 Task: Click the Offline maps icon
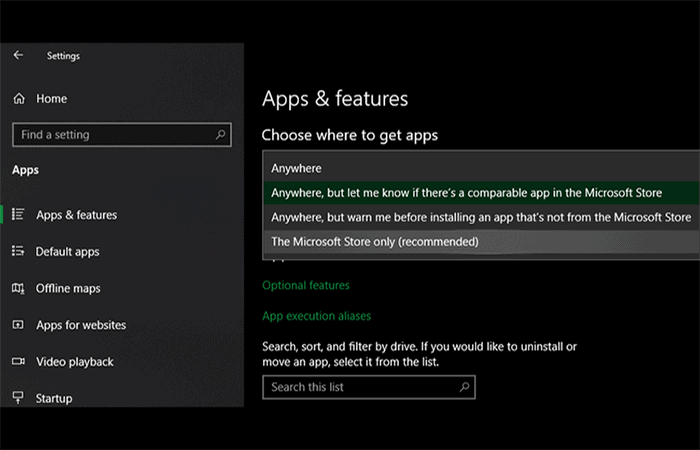18,288
